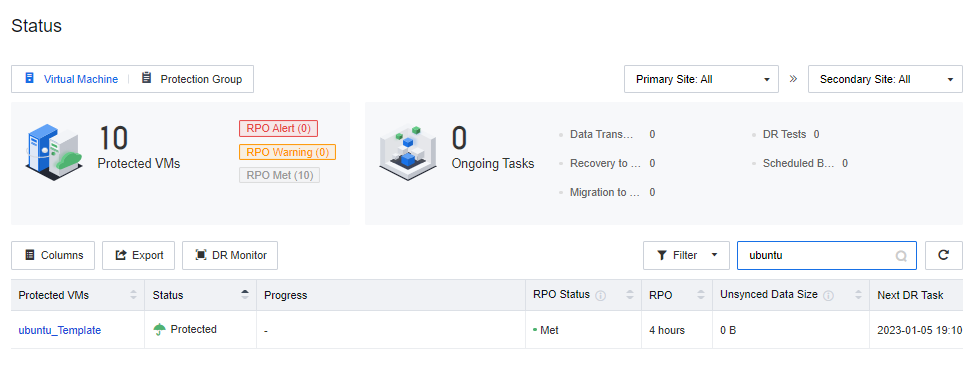
Task: Click the 0 Ongoing Tasks count
Action: pos(459,138)
